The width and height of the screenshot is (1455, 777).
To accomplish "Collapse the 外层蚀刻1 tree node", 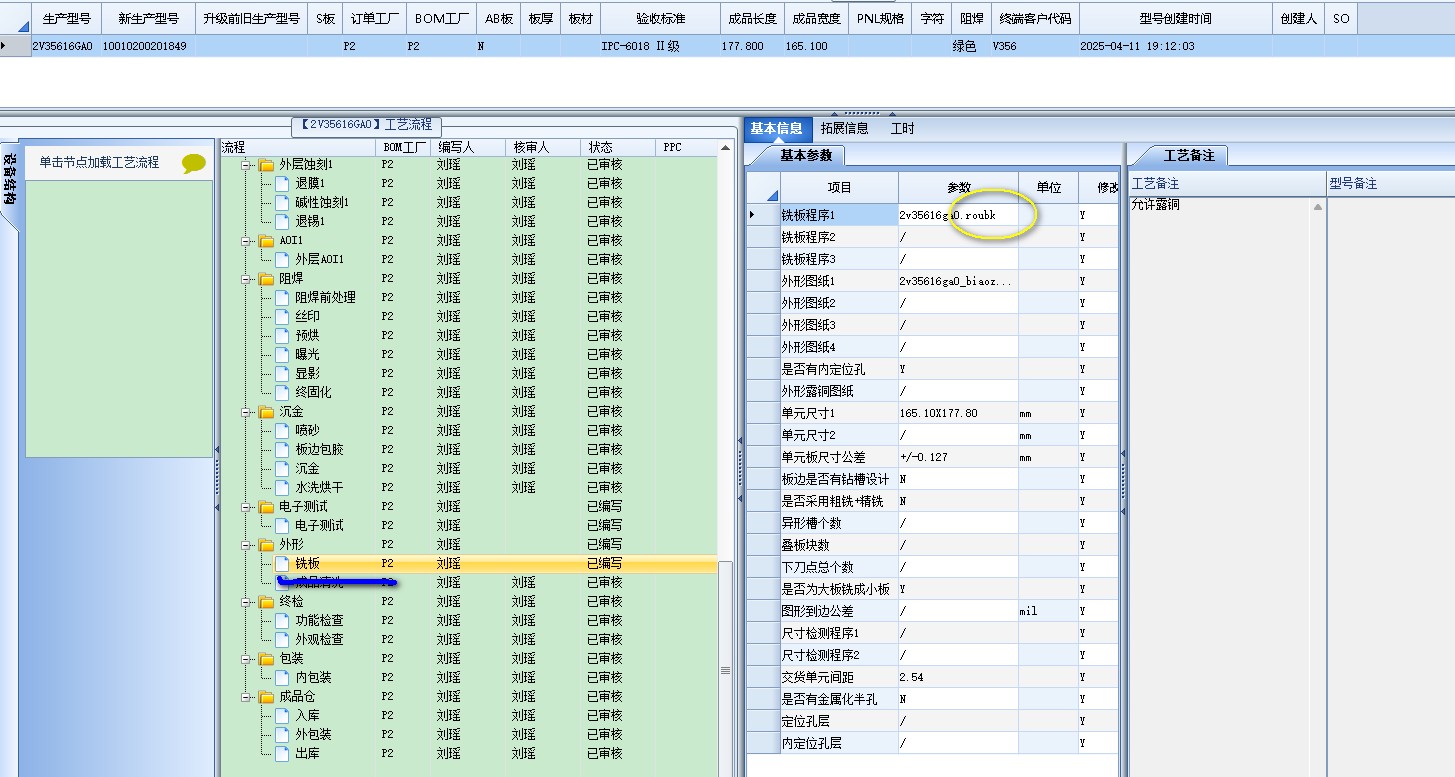I will coord(247,164).
